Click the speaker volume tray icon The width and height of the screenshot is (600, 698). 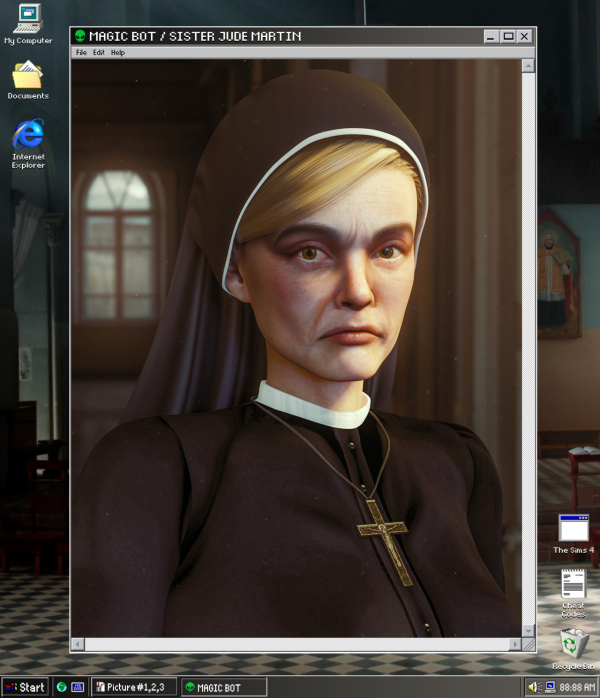(534, 687)
